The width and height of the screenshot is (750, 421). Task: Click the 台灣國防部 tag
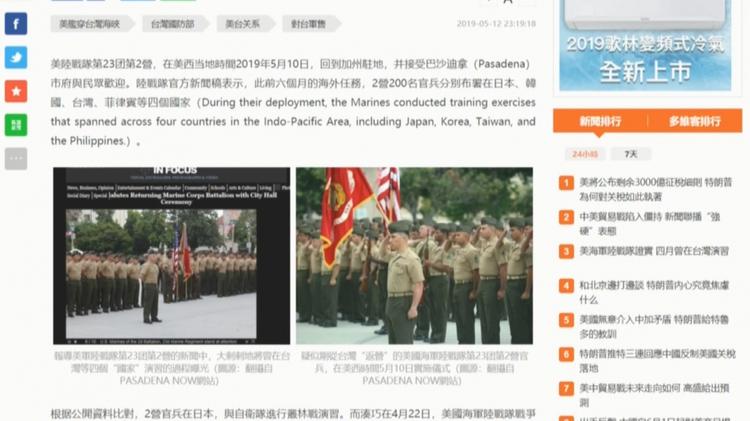pyautogui.click(x=172, y=23)
